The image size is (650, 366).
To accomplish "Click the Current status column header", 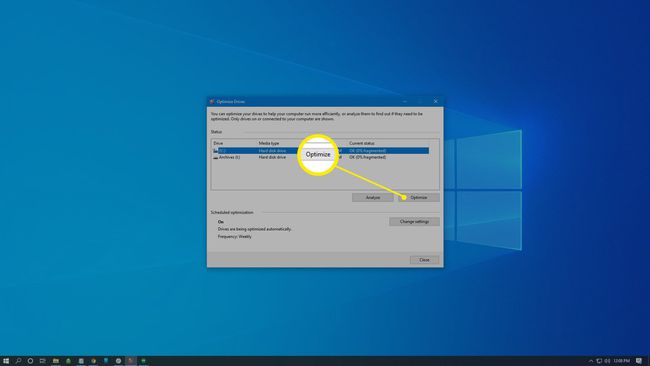I will pyautogui.click(x=361, y=143).
